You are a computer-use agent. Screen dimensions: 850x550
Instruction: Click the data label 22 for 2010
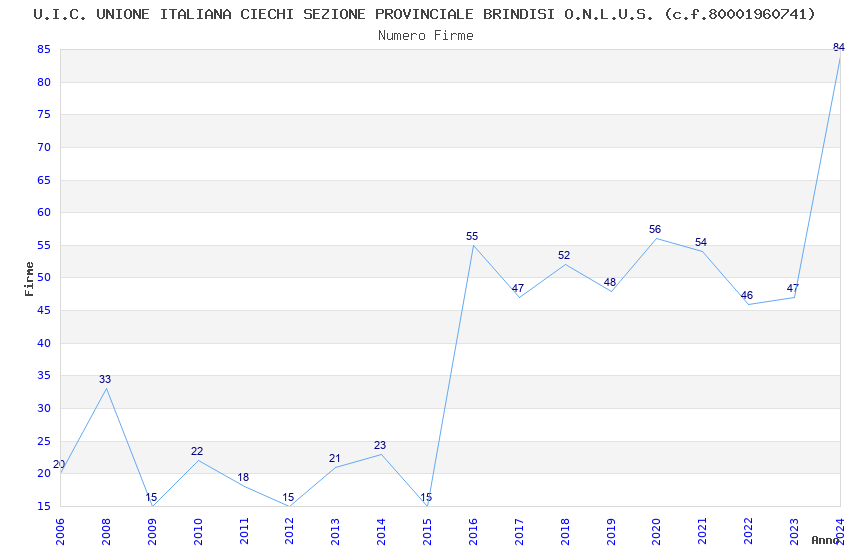point(197,451)
